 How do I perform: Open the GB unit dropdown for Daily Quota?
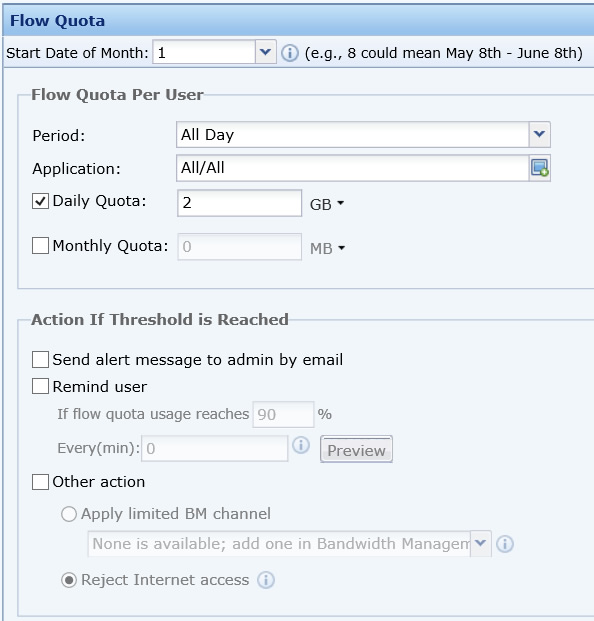click(x=327, y=204)
